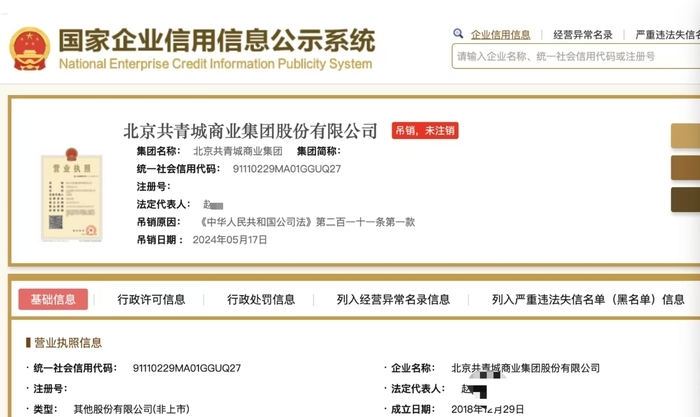Click the 成立日期 value 2018年12月29日
Image resolution: width=700 pixels, height=417 pixels.
pos(488,409)
